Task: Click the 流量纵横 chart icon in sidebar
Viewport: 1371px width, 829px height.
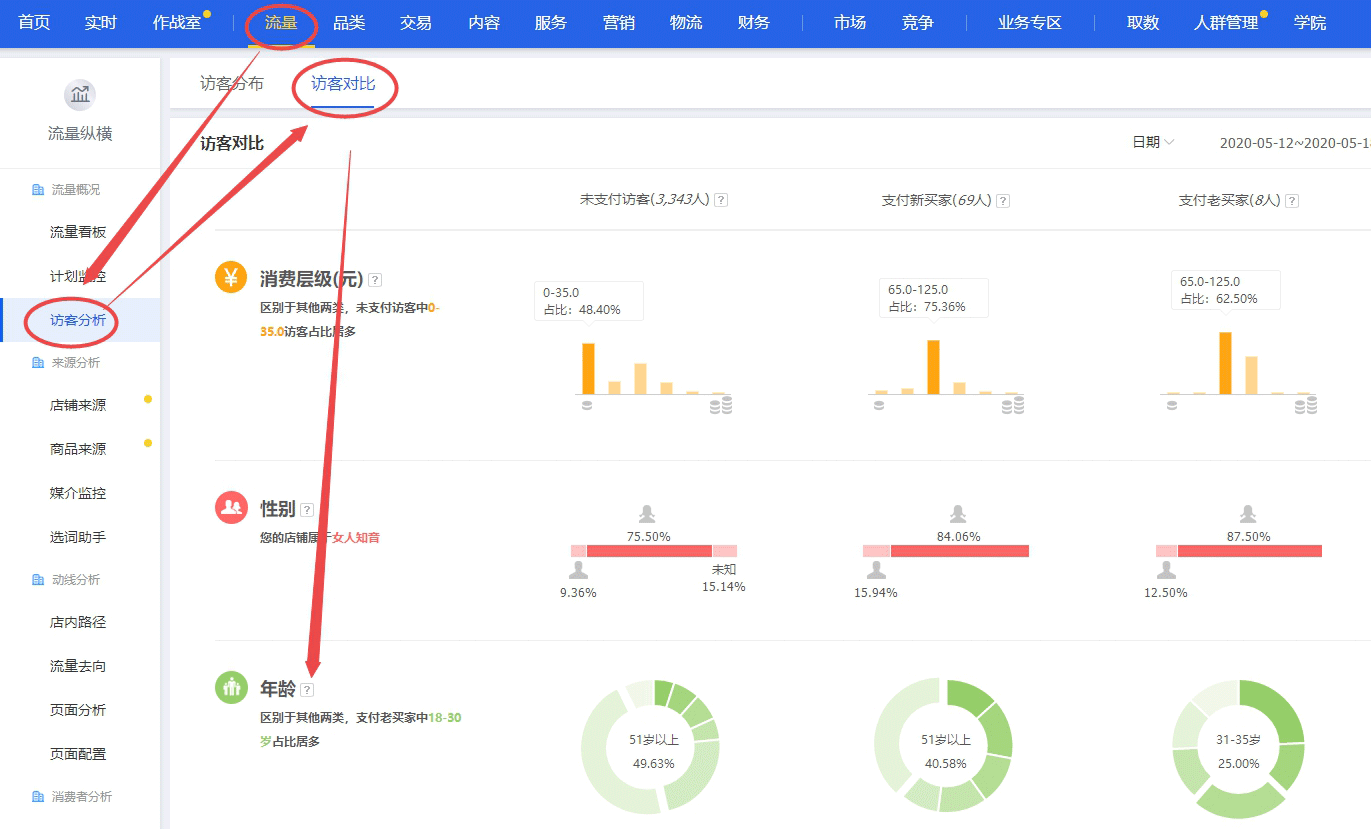Action: coord(80,96)
